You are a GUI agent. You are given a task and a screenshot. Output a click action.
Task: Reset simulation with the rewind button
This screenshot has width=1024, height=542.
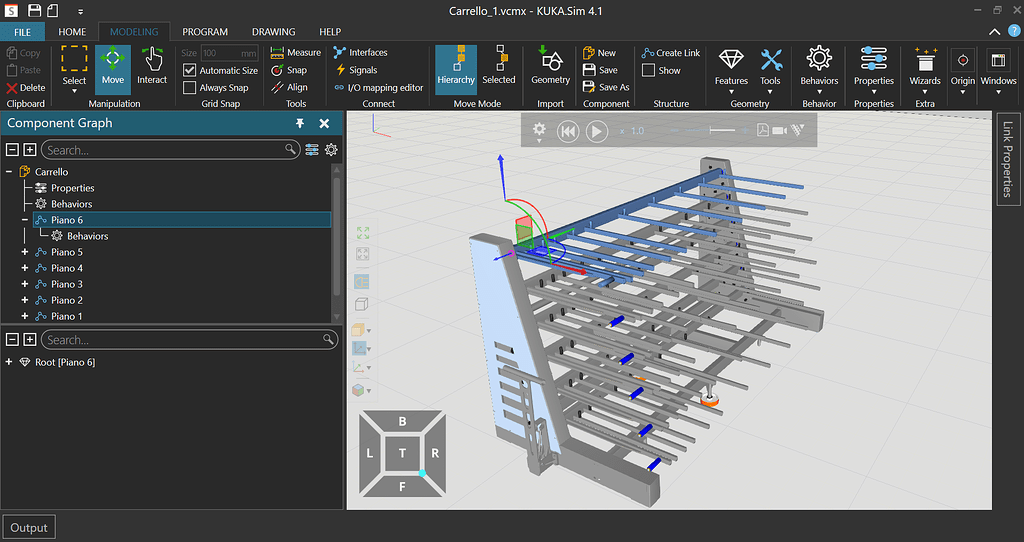click(568, 131)
